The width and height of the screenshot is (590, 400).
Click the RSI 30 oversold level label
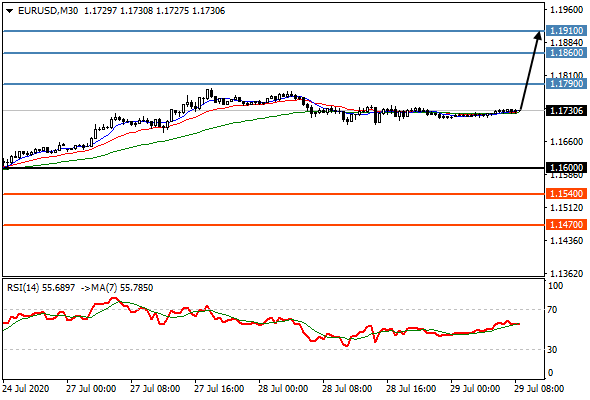tap(552, 350)
